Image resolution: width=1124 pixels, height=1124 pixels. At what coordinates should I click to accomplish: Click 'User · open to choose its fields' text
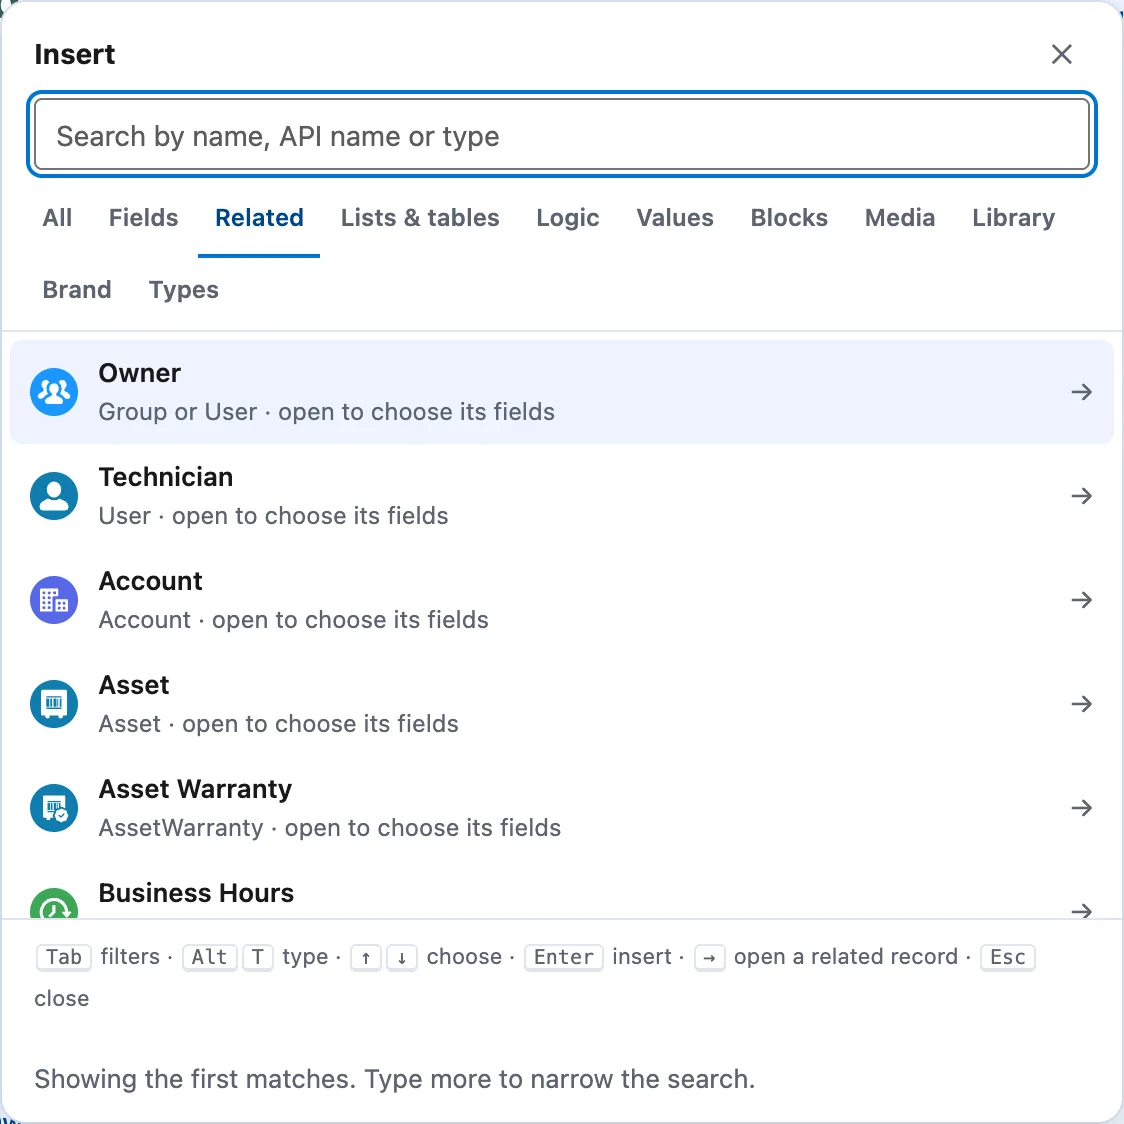click(273, 516)
